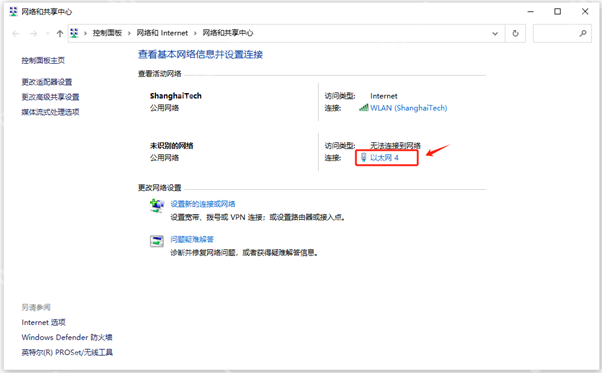Go up one level with Up arrow
This screenshot has height=373, width=602.
point(60,34)
